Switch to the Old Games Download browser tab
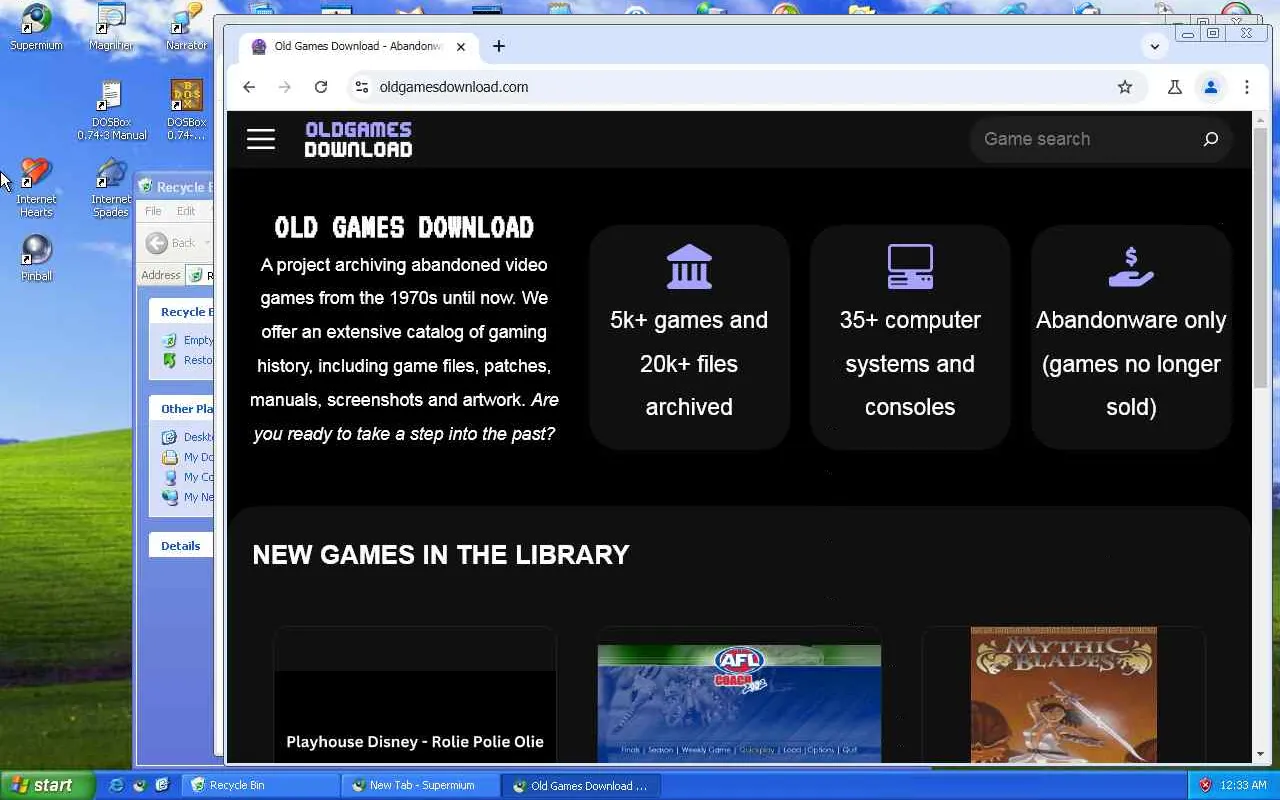Screen dimensions: 1280x800 358,46
